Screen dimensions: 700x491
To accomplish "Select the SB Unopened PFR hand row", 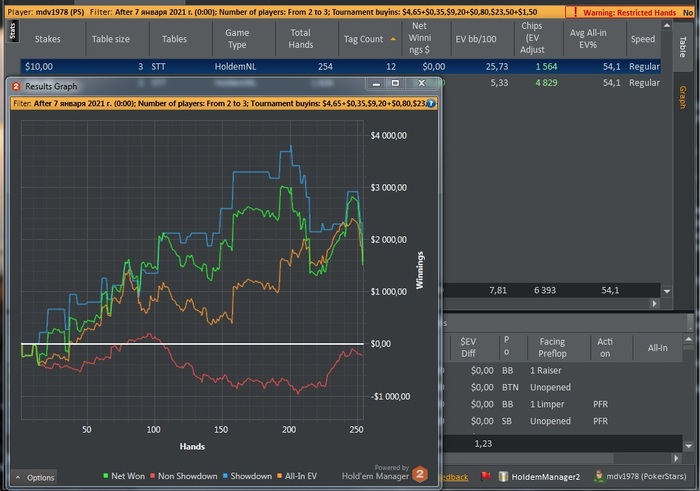I will pos(562,421).
